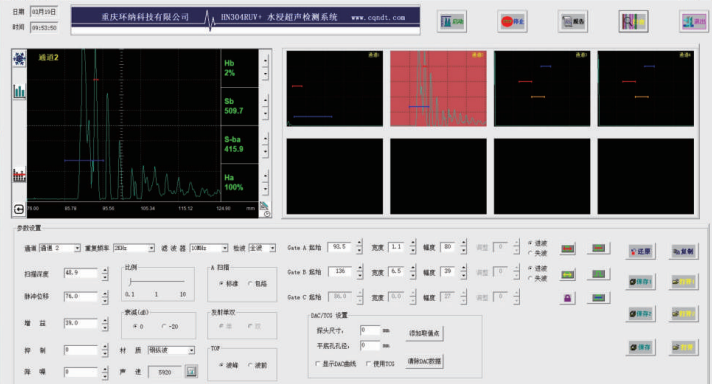
Task: Click the red-dotted histogram icon beside the waveform
Action: (x=19, y=175)
